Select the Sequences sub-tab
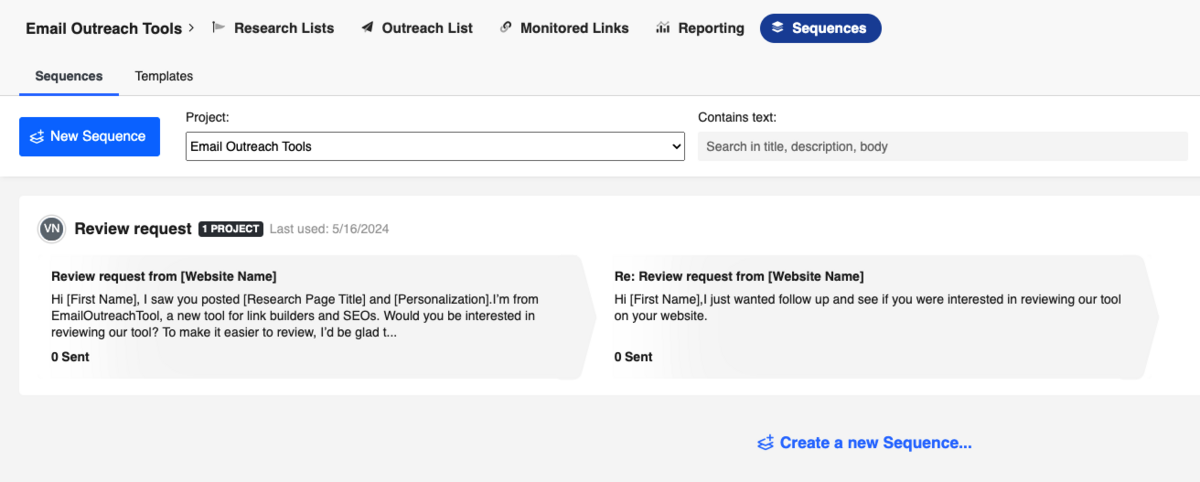This screenshot has width=1200, height=482. [69, 76]
